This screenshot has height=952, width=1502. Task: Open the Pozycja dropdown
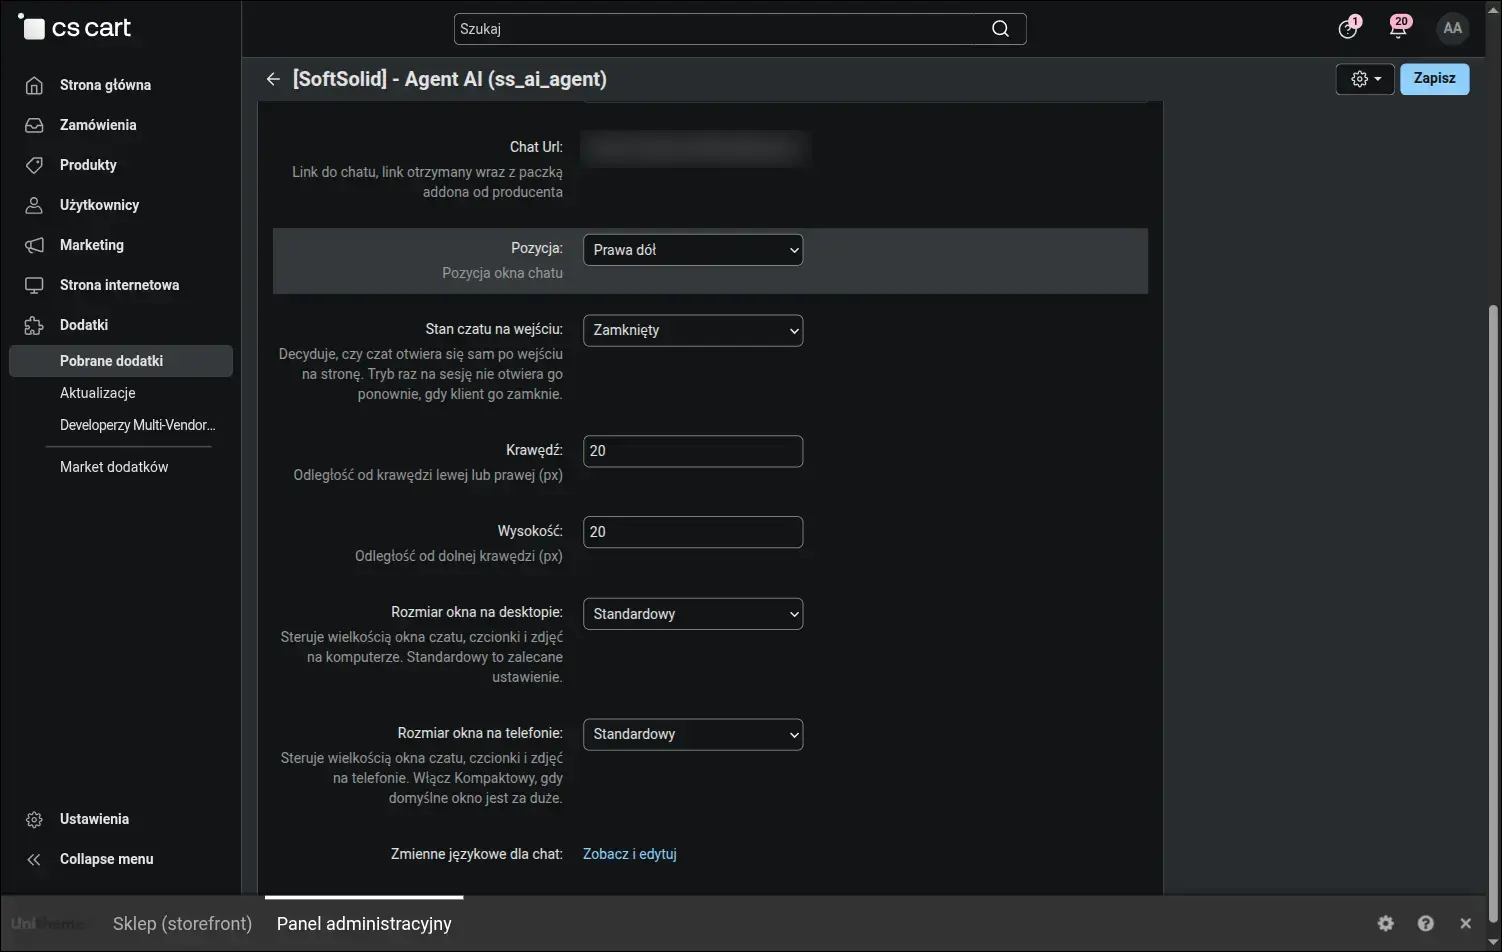pyautogui.click(x=693, y=250)
